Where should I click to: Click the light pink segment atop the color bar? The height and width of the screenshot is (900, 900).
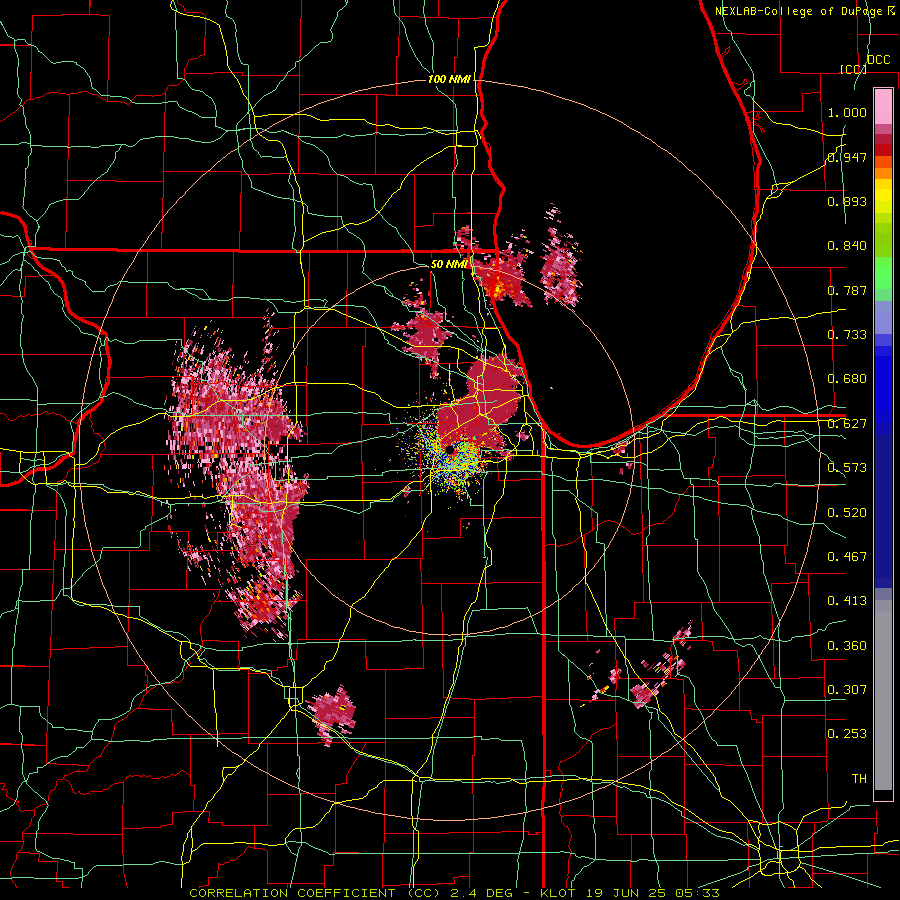pos(883,106)
